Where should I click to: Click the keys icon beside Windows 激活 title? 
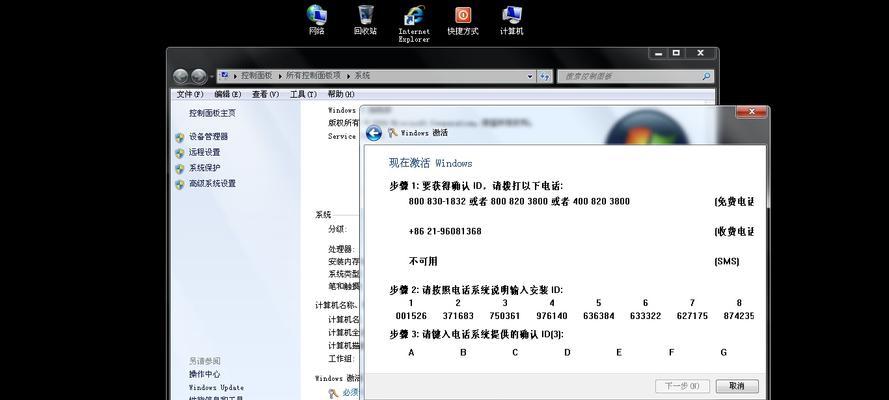coord(392,133)
